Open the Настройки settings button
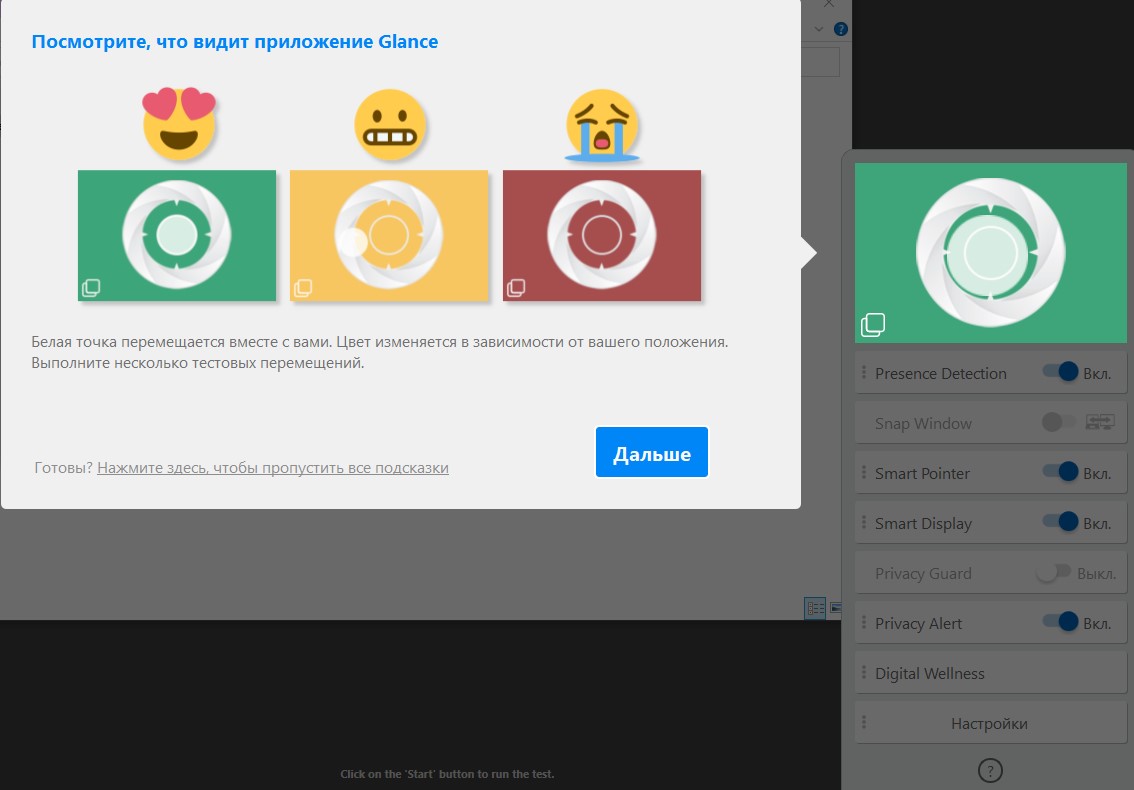 tap(990, 723)
